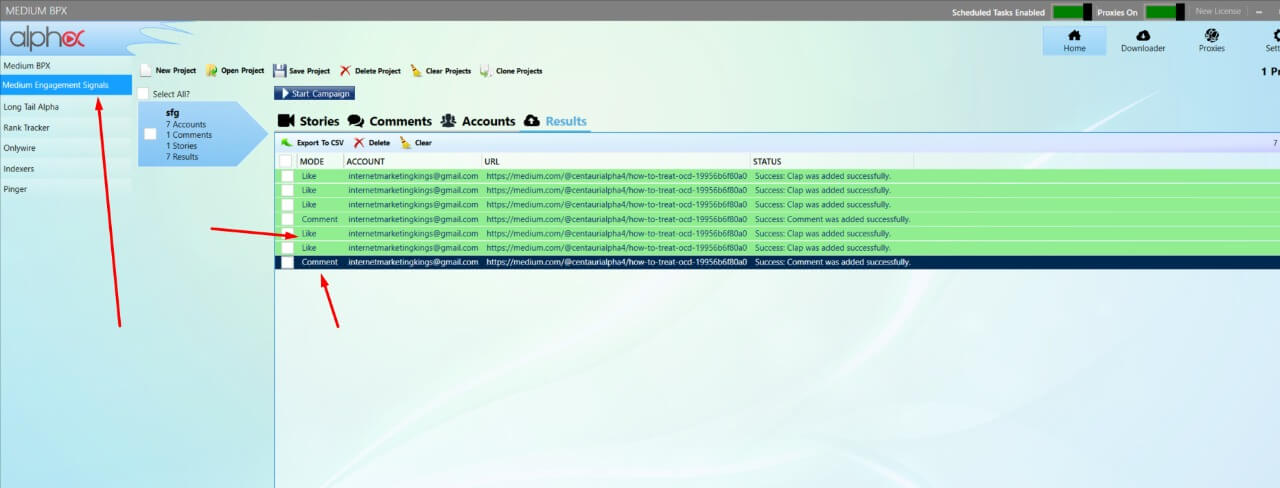The width and height of the screenshot is (1280, 488).
Task: Click the Clear Projects broom icon
Action: [416, 71]
